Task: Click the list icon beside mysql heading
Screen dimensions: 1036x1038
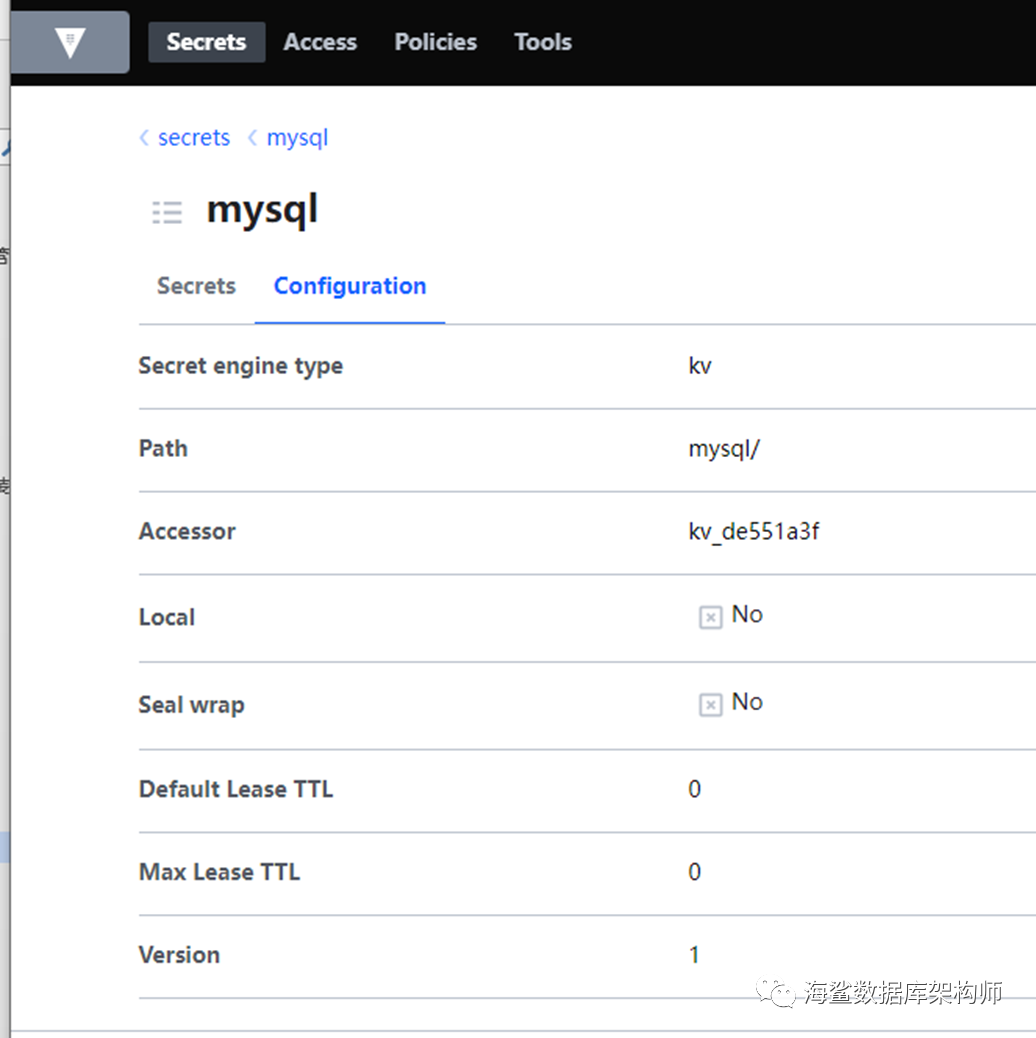Action: pos(167,212)
